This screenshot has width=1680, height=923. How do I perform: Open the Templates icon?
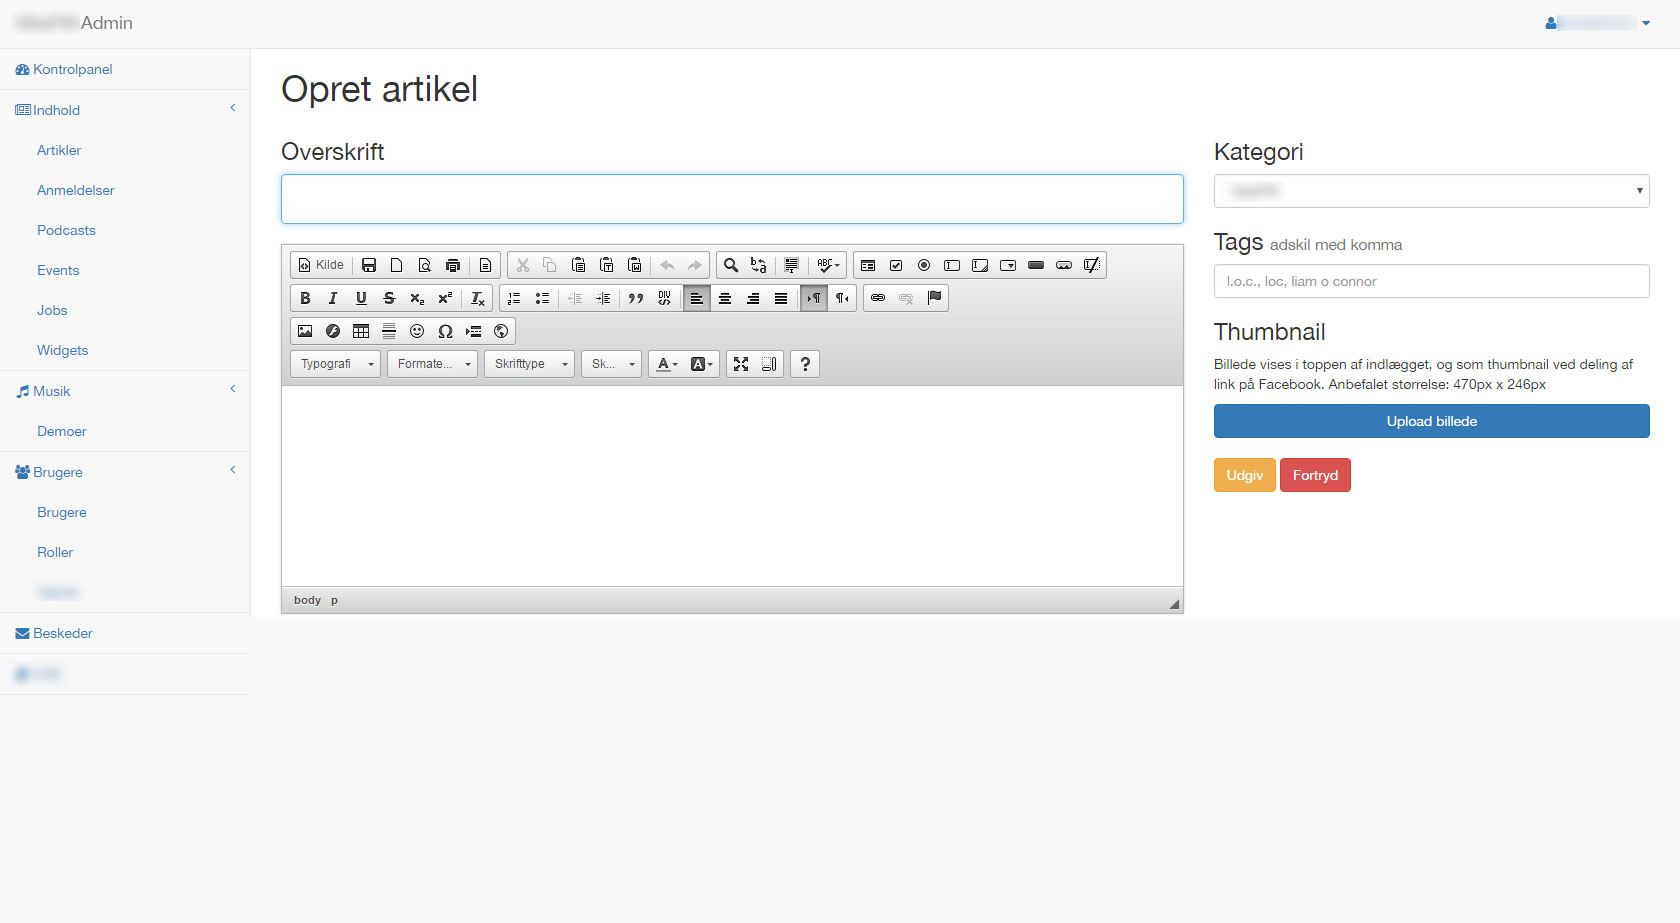tap(485, 265)
